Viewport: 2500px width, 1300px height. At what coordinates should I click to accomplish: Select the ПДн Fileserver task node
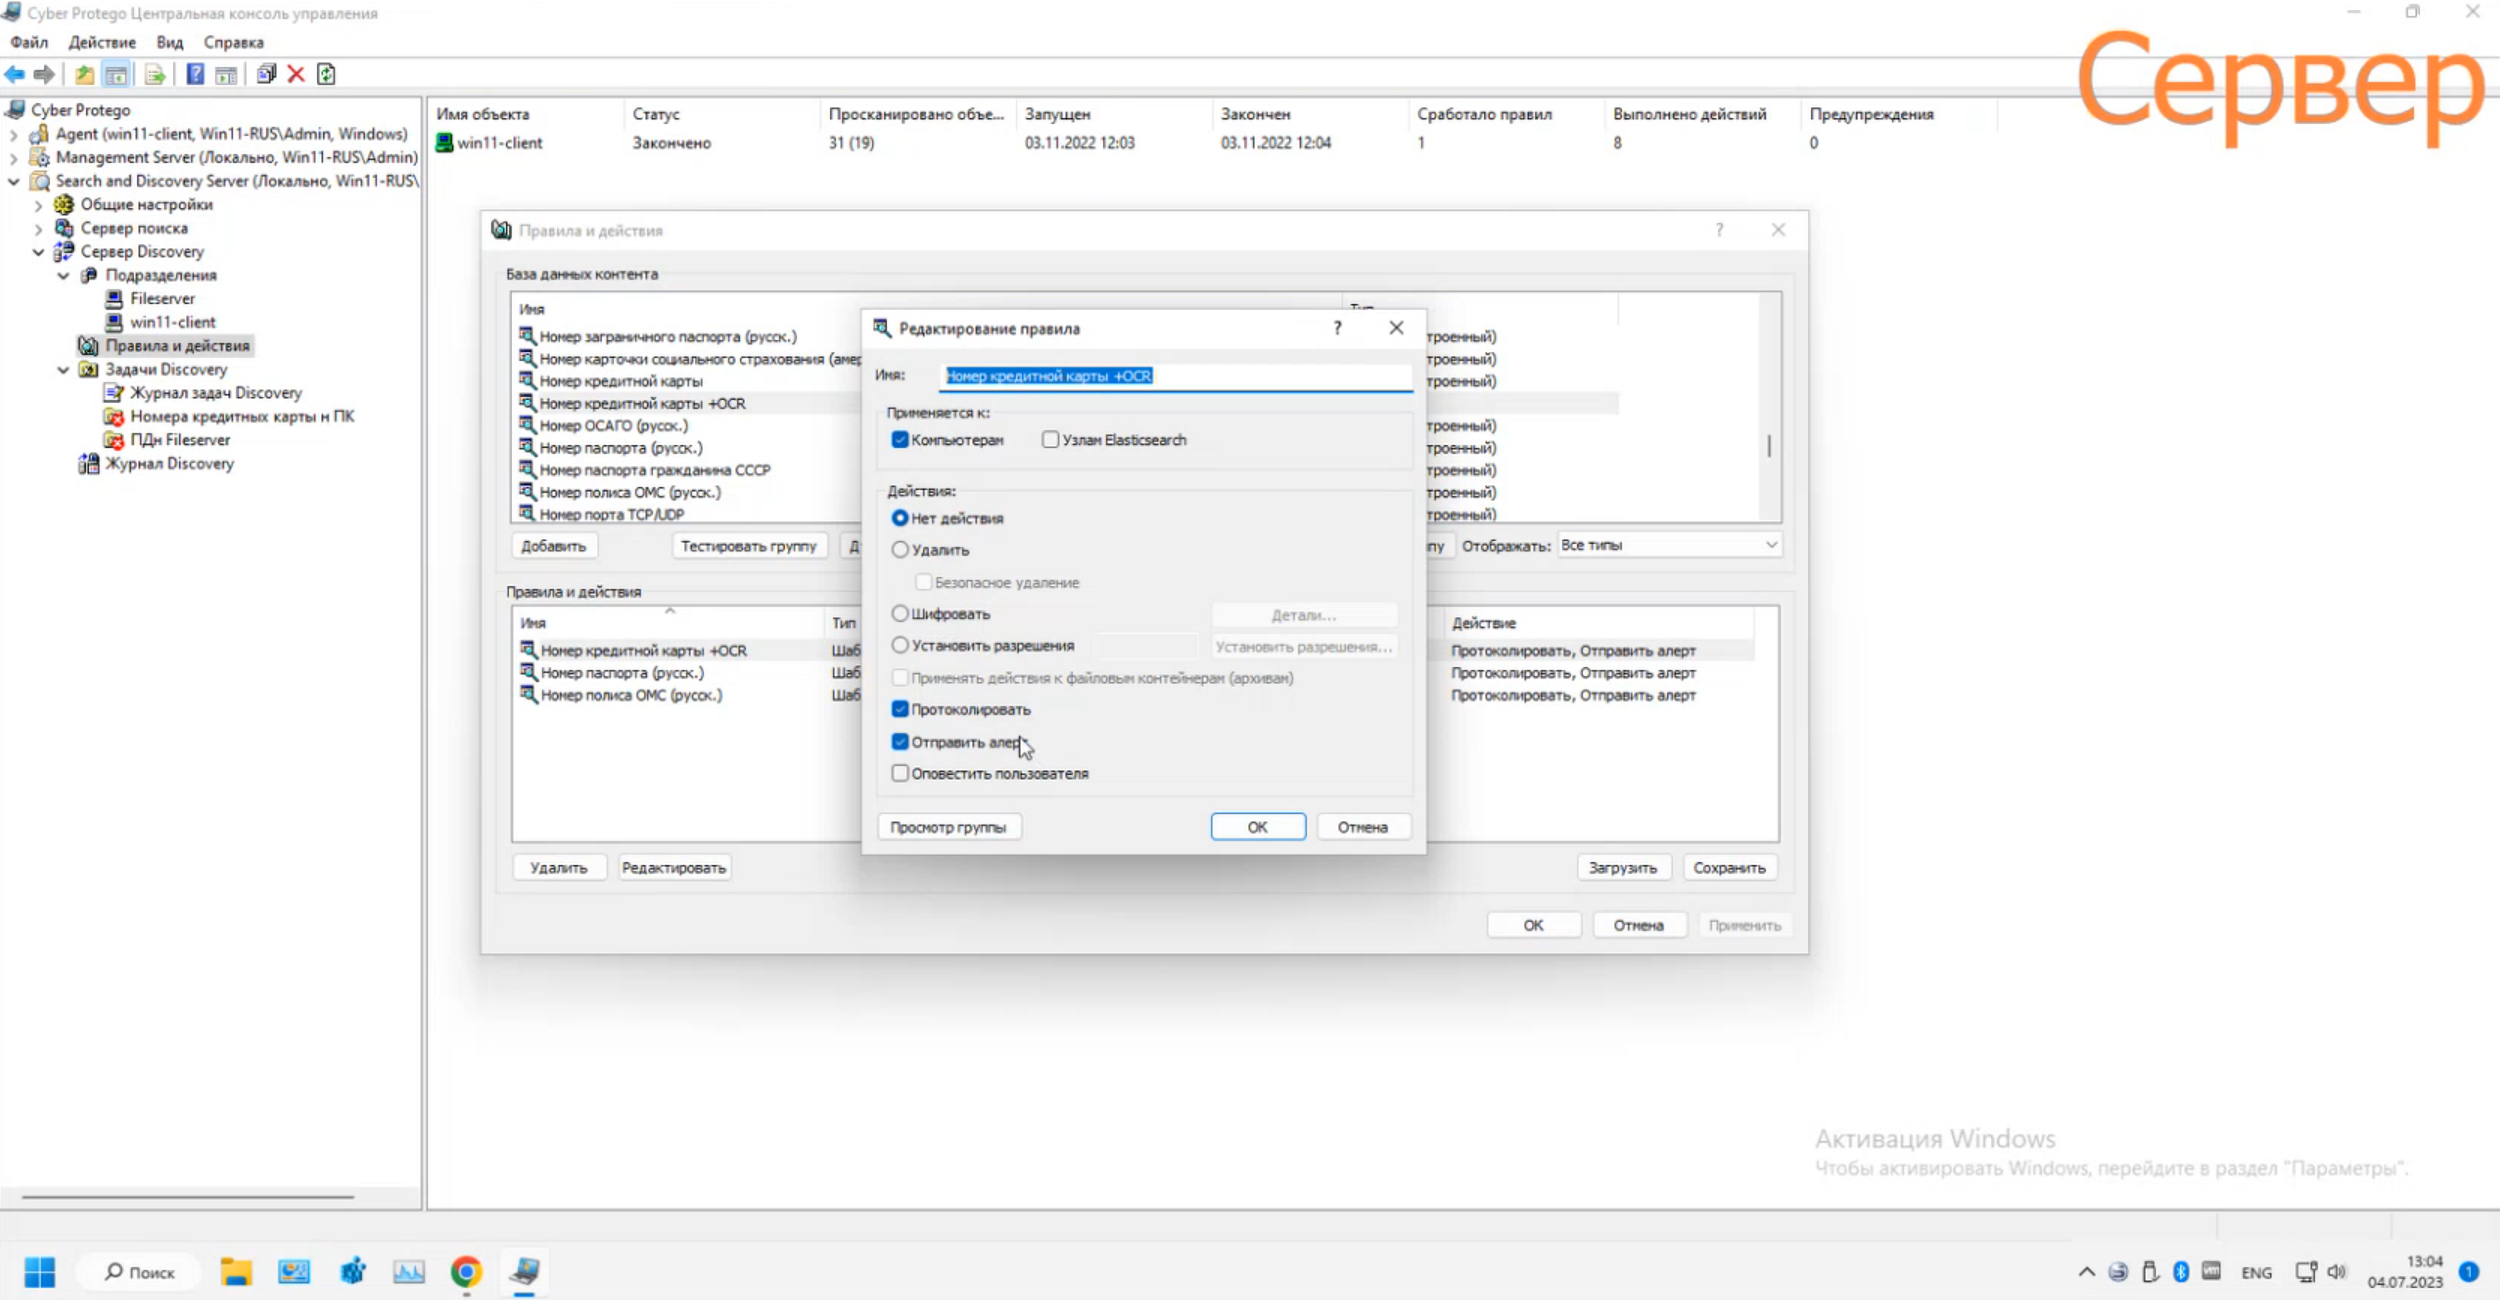click(x=179, y=440)
